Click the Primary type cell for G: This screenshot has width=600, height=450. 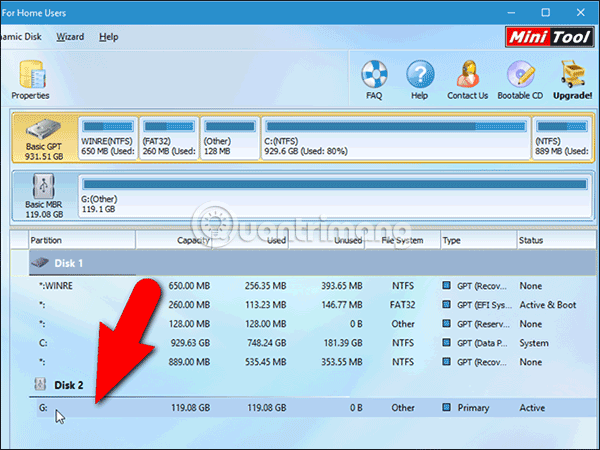point(473,408)
